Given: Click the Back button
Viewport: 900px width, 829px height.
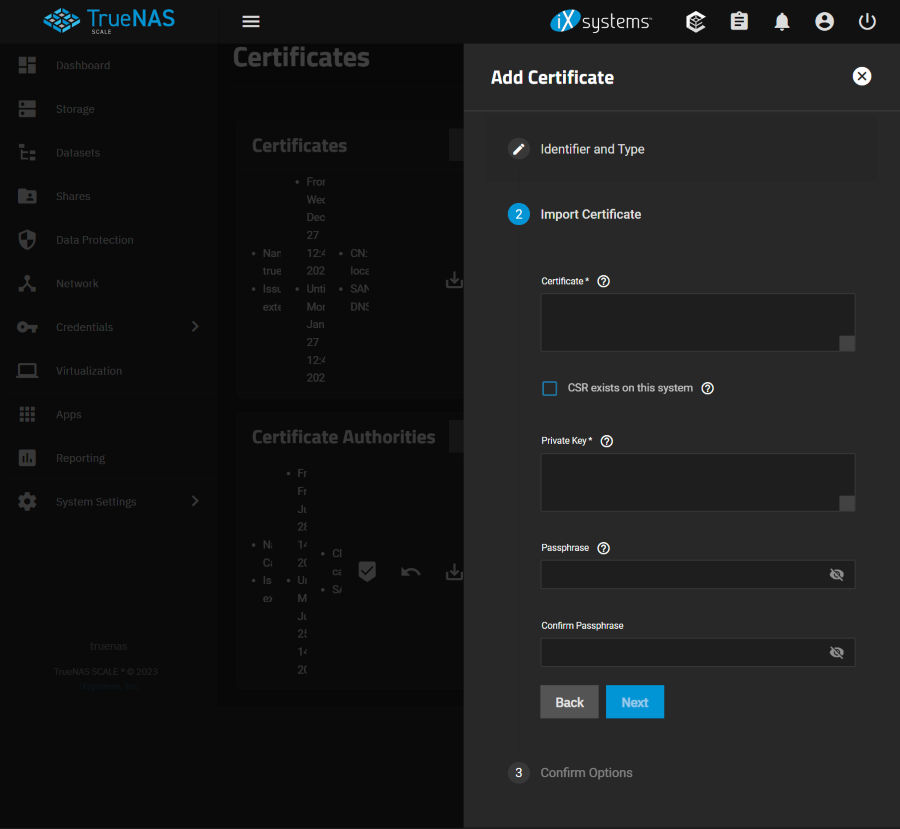Looking at the screenshot, I should click(x=569, y=702).
